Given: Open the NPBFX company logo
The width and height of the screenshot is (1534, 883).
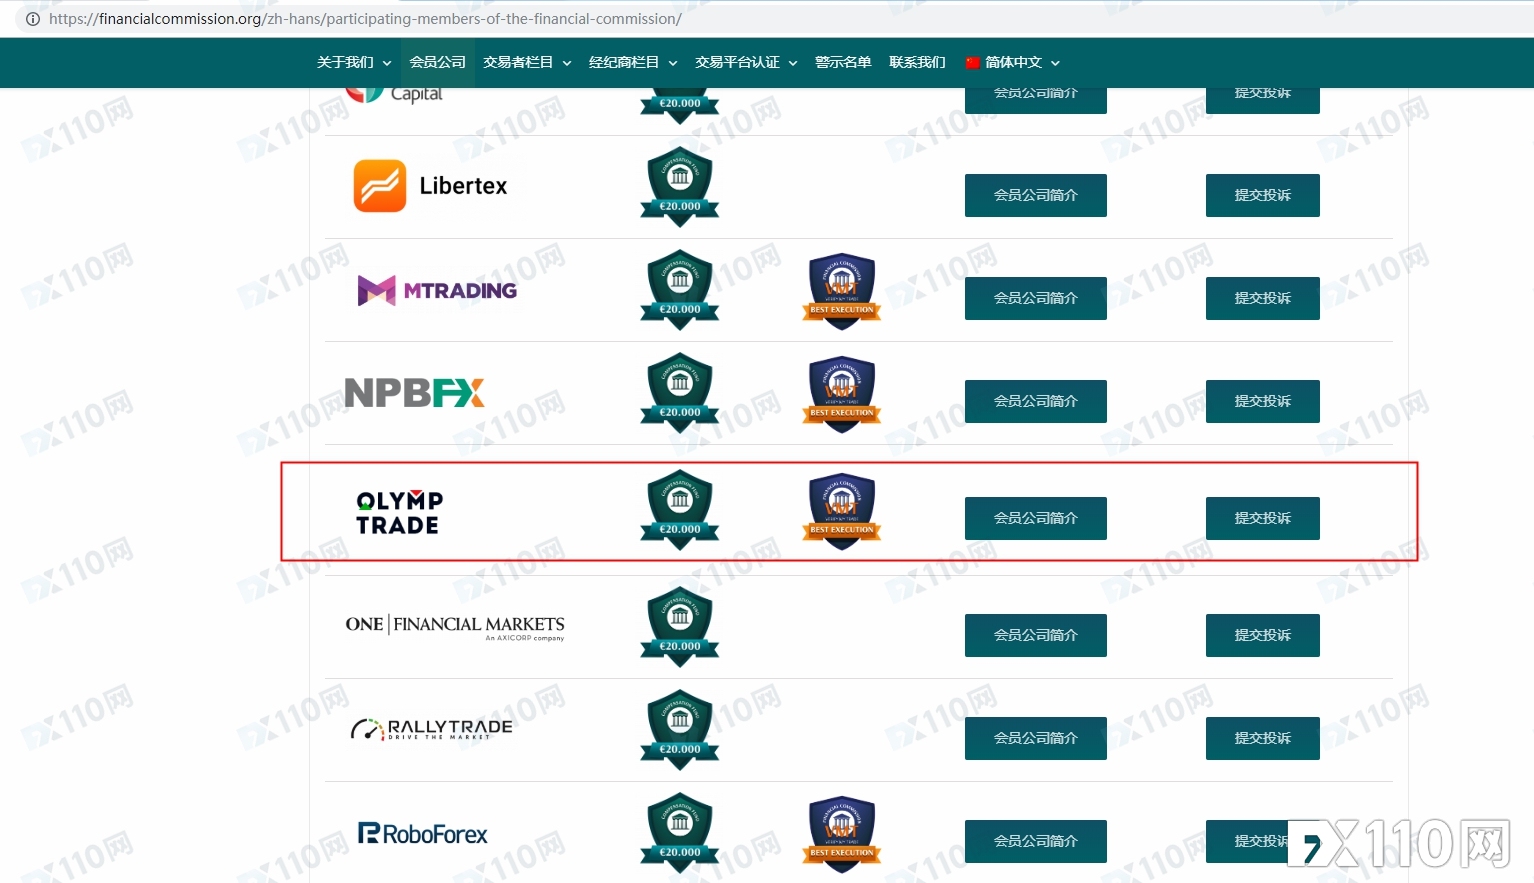Looking at the screenshot, I should click(x=414, y=393).
